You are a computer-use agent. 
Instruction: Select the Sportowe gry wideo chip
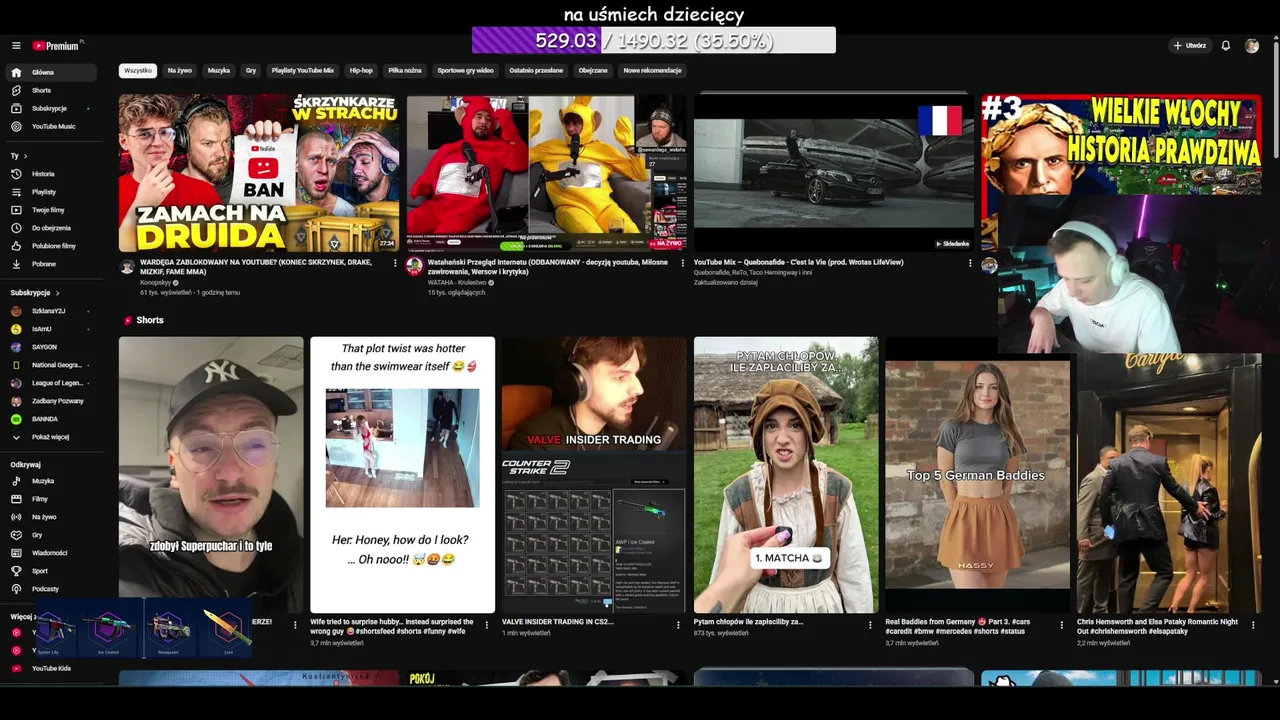[x=466, y=71]
